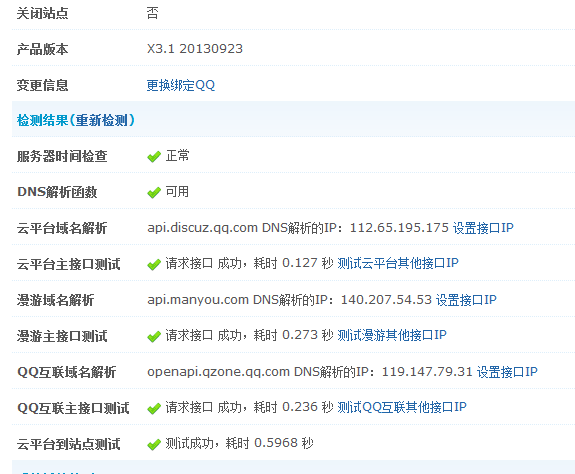Screen dimensions: 575x474
Task: Open 设置接口IP for openapi.qzone.qq.com
Action: point(507,372)
